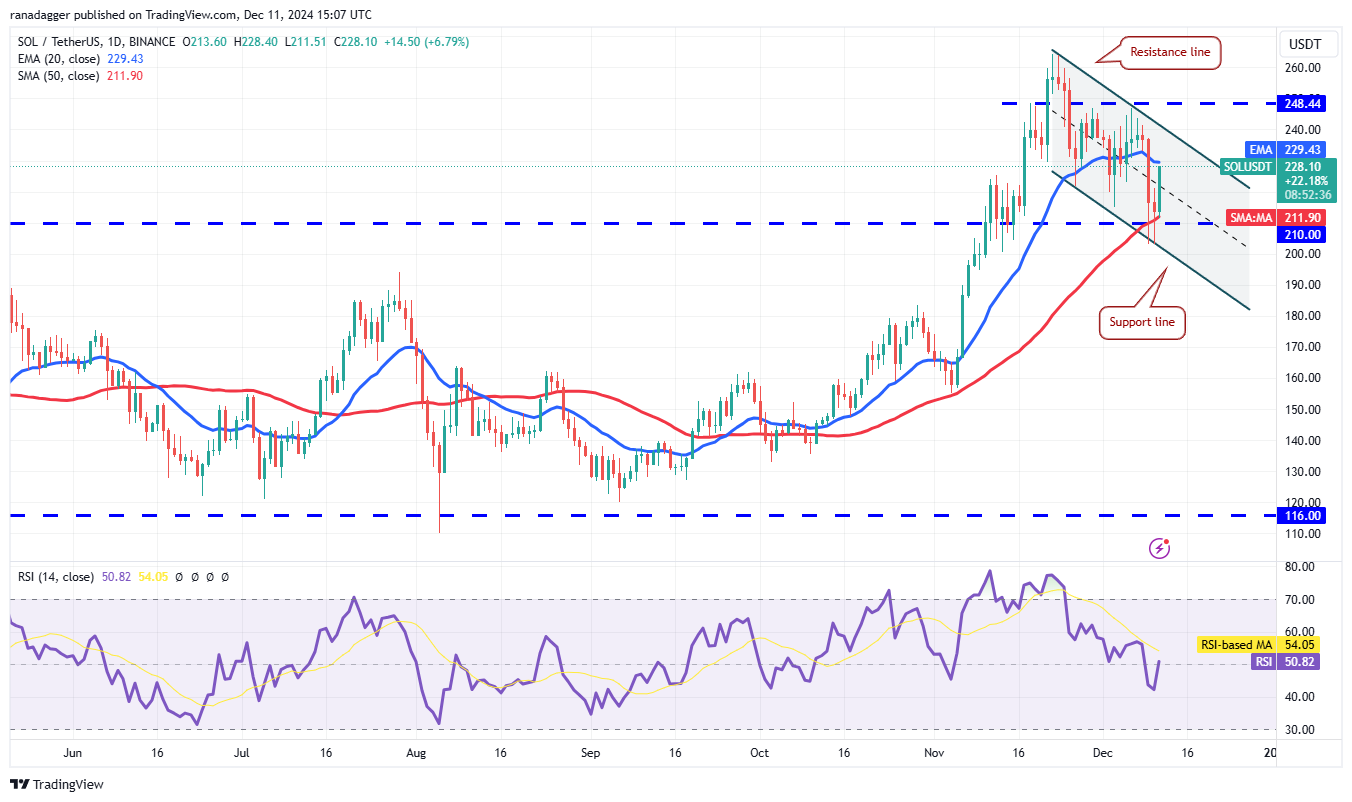Click the 140.00 price axis label
This screenshot has width=1352, height=802.
[1305, 441]
